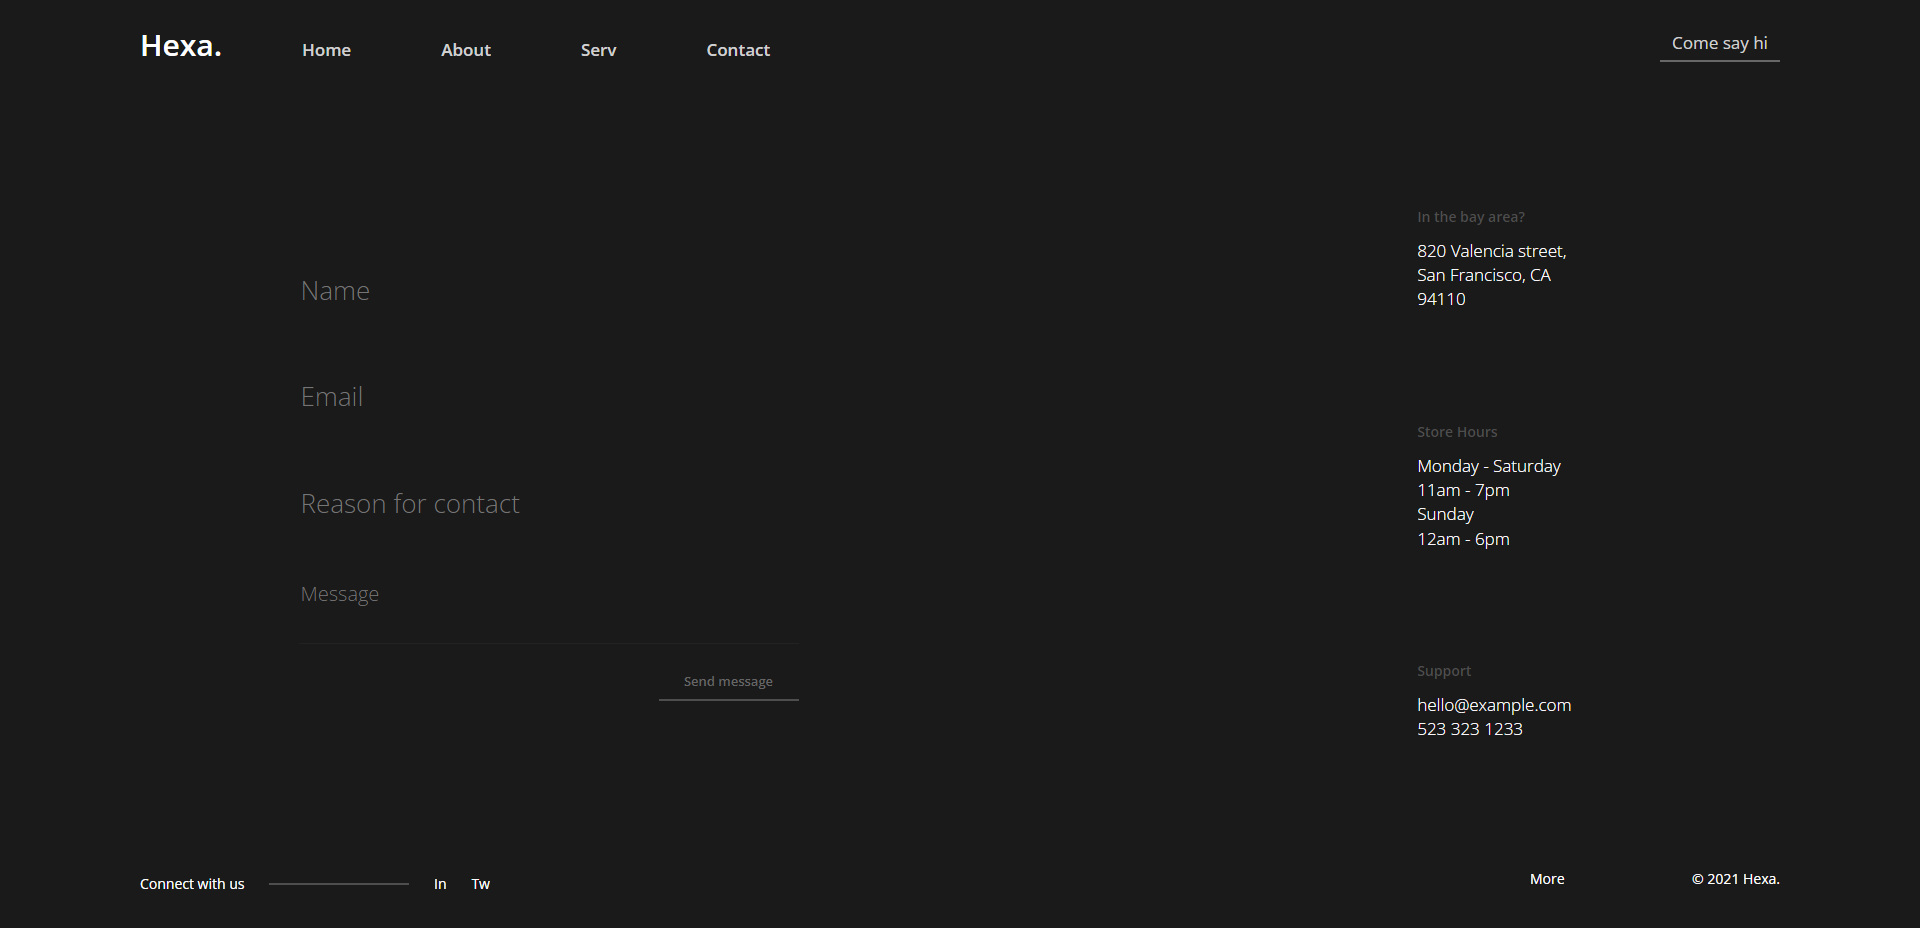Click the 523 323 1233 phone number
Viewport: 1920px width, 928px height.
[1469, 729]
